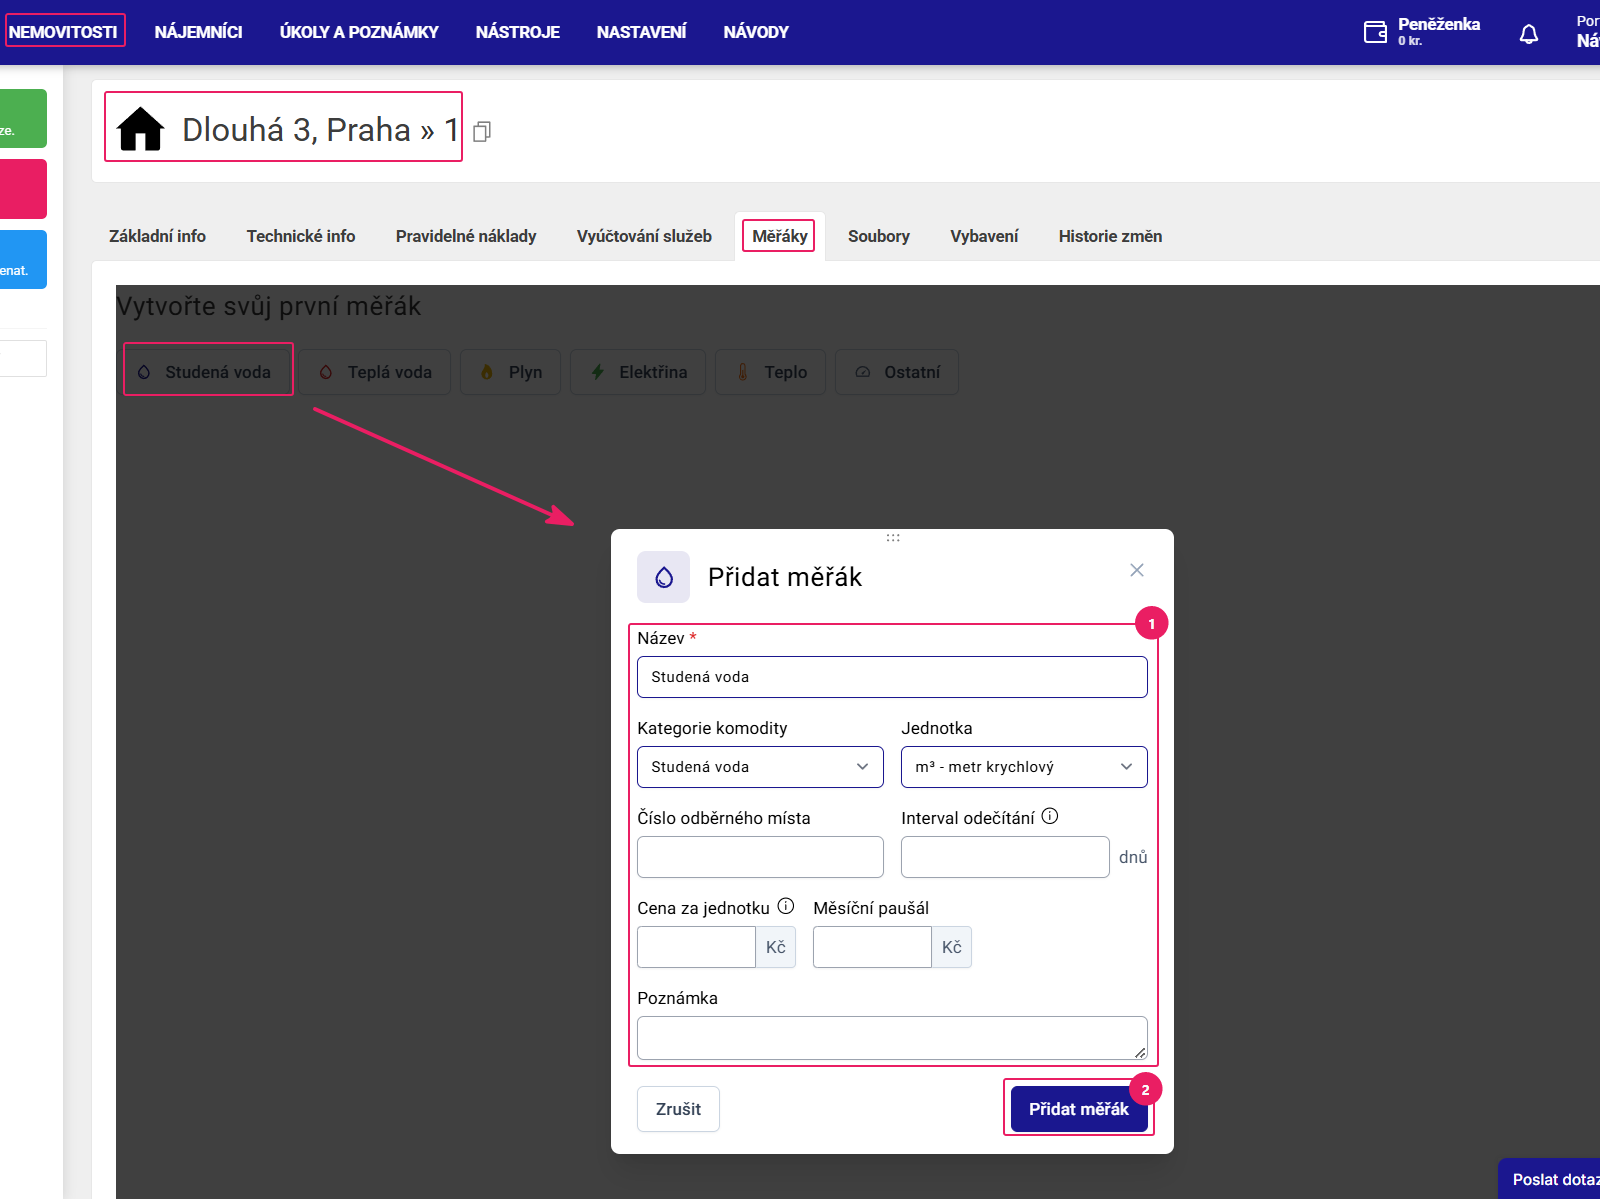Open the Historie změn tab
Viewport: 1600px width, 1199px height.
[1110, 236]
